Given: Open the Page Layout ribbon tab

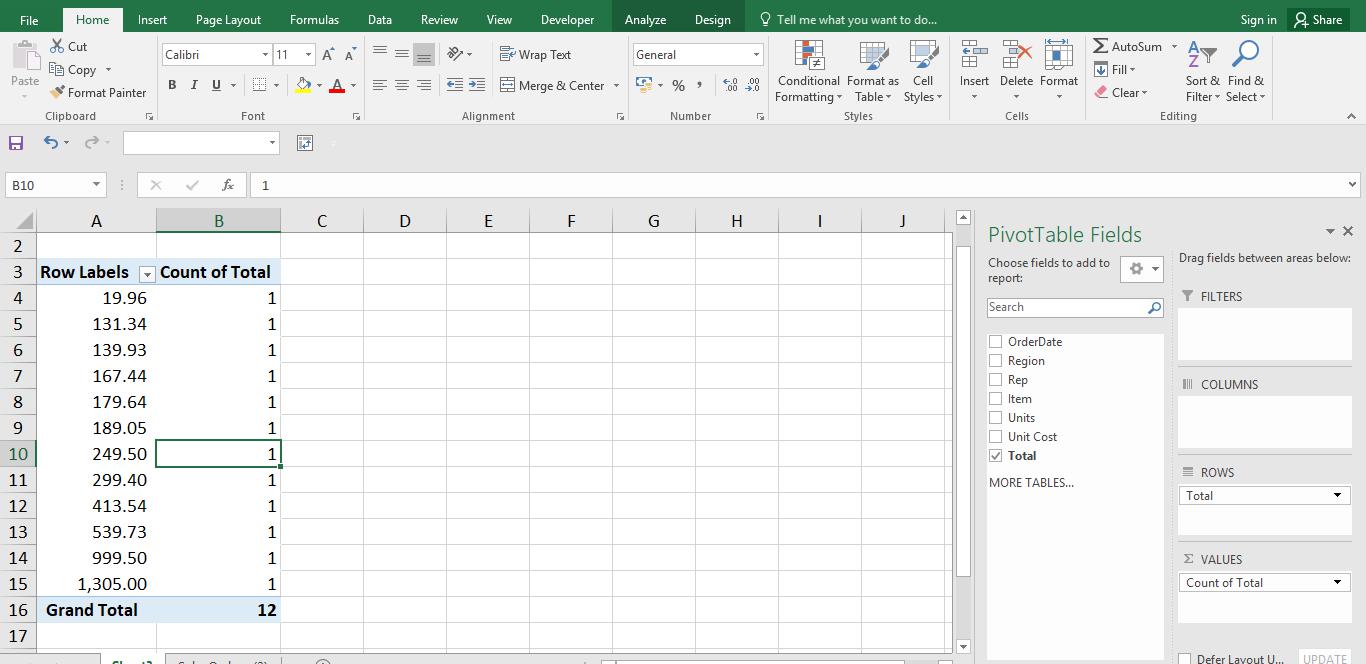Looking at the screenshot, I should pyautogui.click(x=226, y=18).
